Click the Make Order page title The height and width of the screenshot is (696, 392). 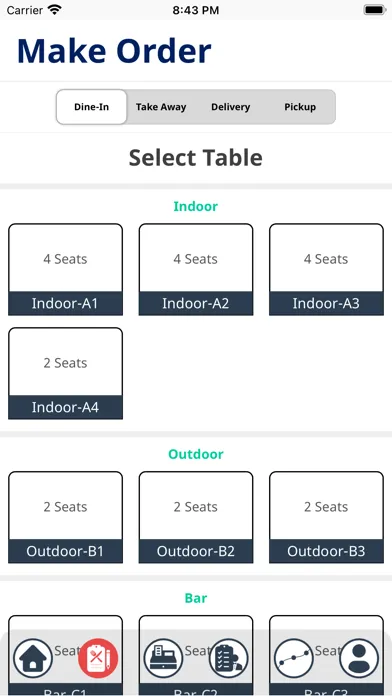(x=114, y=51)
